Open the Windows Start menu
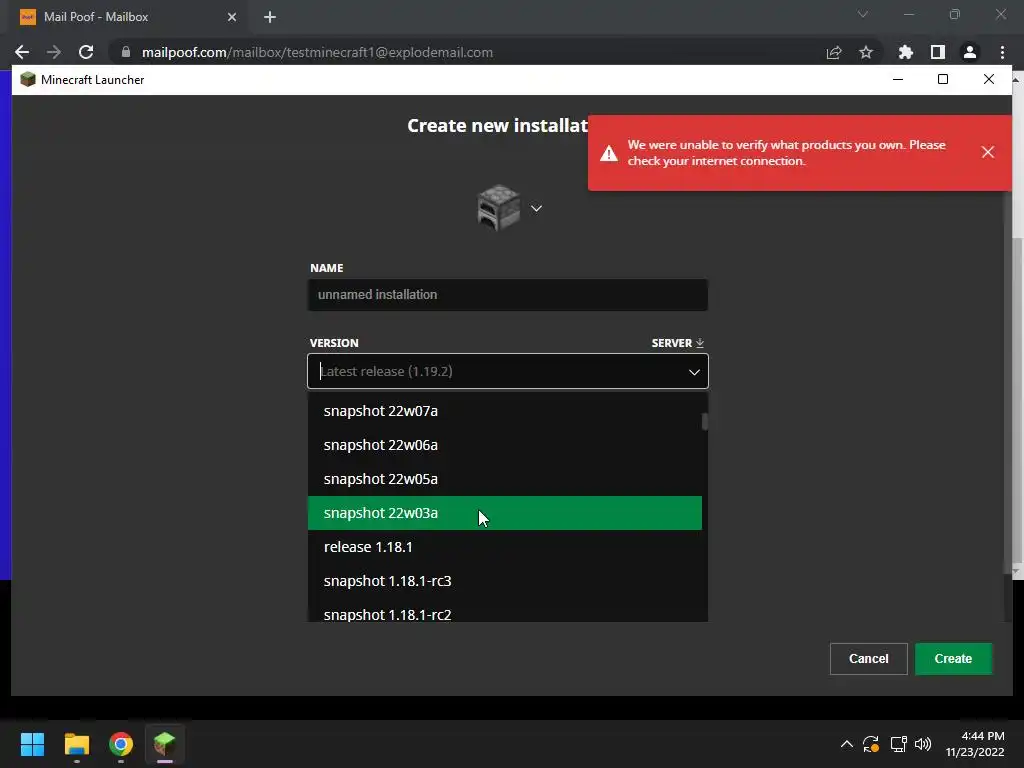The image size is (1024, 768). pos(32,744)
